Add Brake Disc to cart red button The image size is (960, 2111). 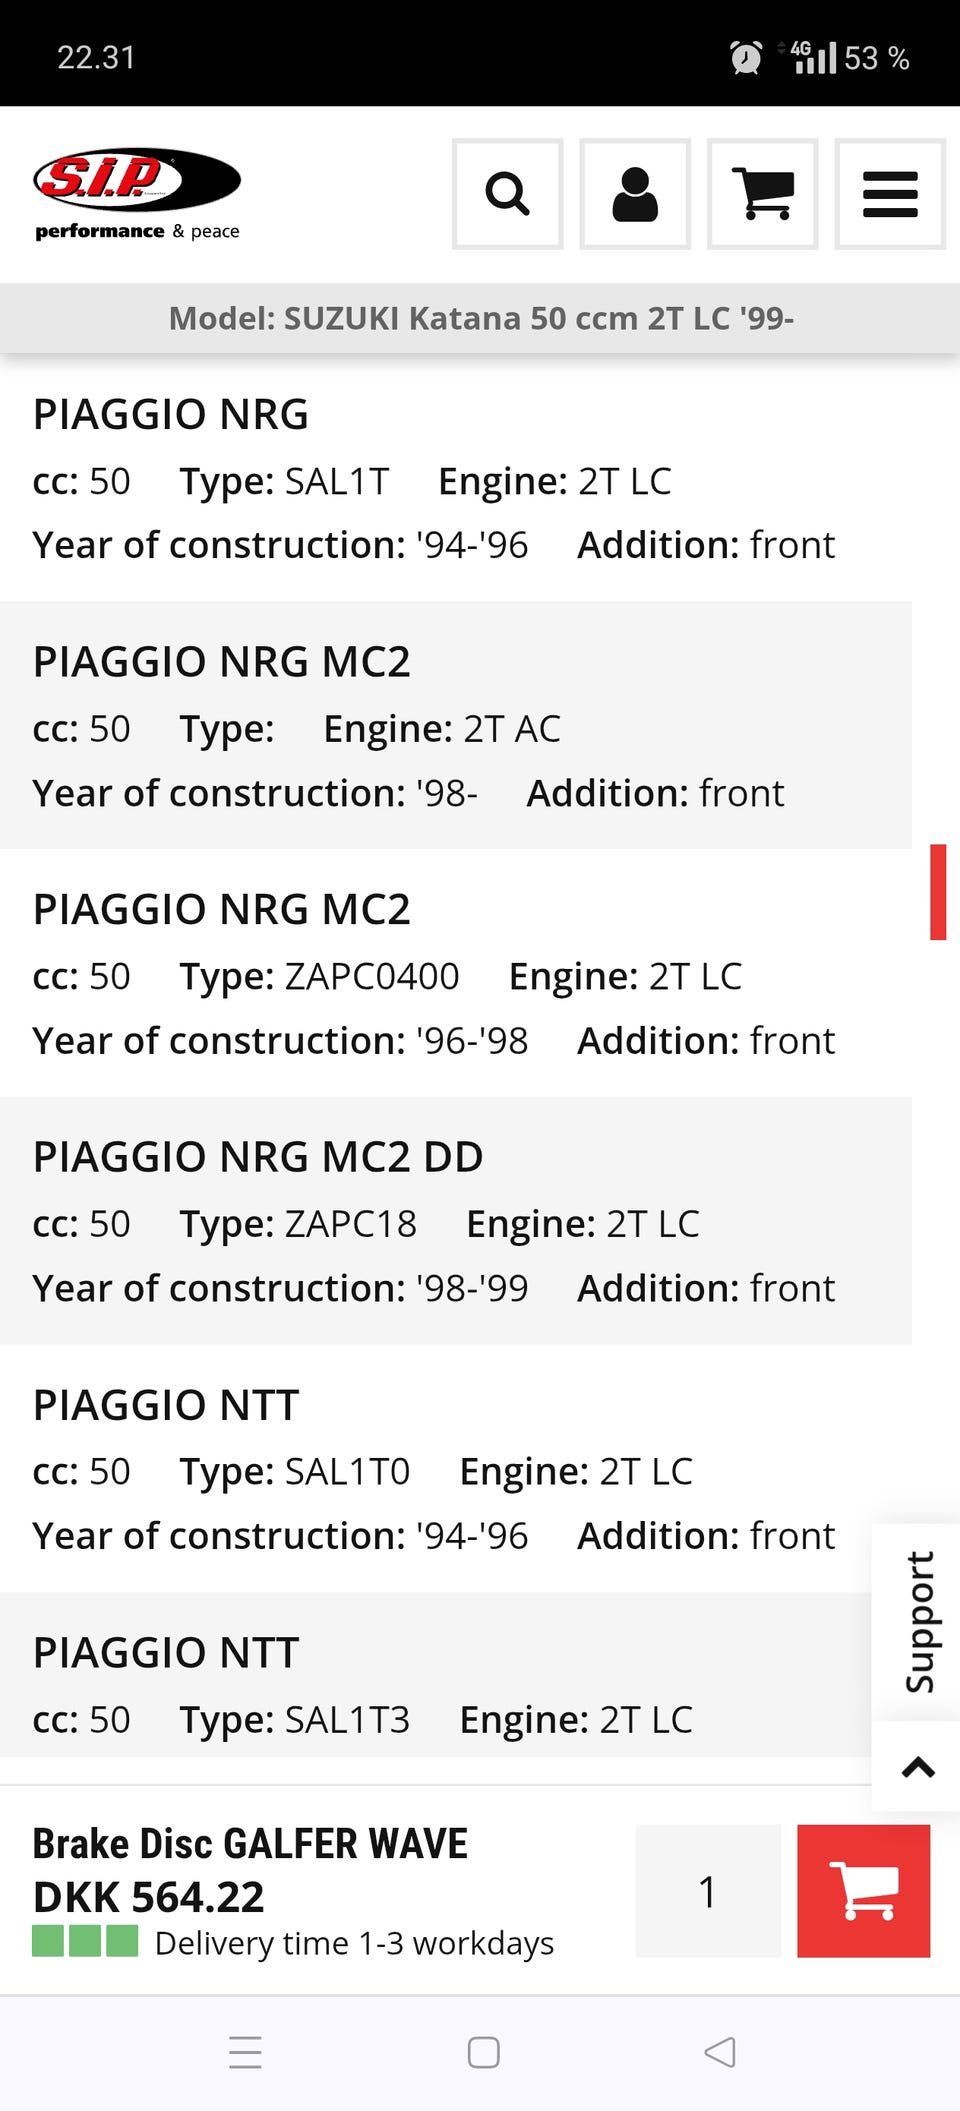tap(863, 1890)
